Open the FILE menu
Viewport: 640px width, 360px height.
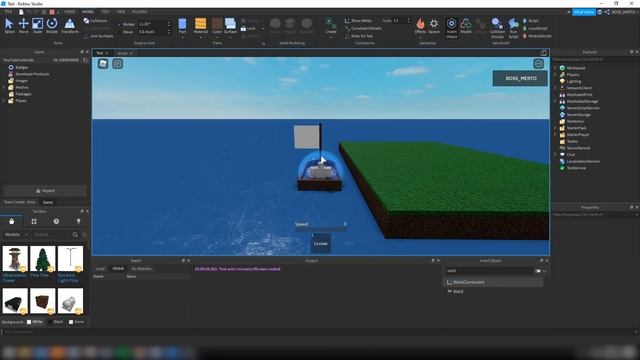click(x=8, y=12)
